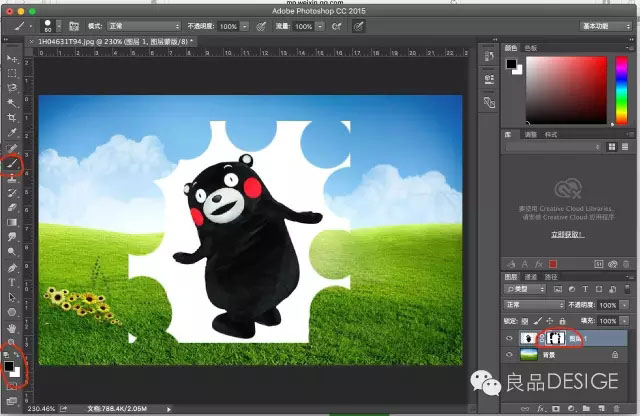
Task: Select the Crop tool
Action: coord(12,117)
